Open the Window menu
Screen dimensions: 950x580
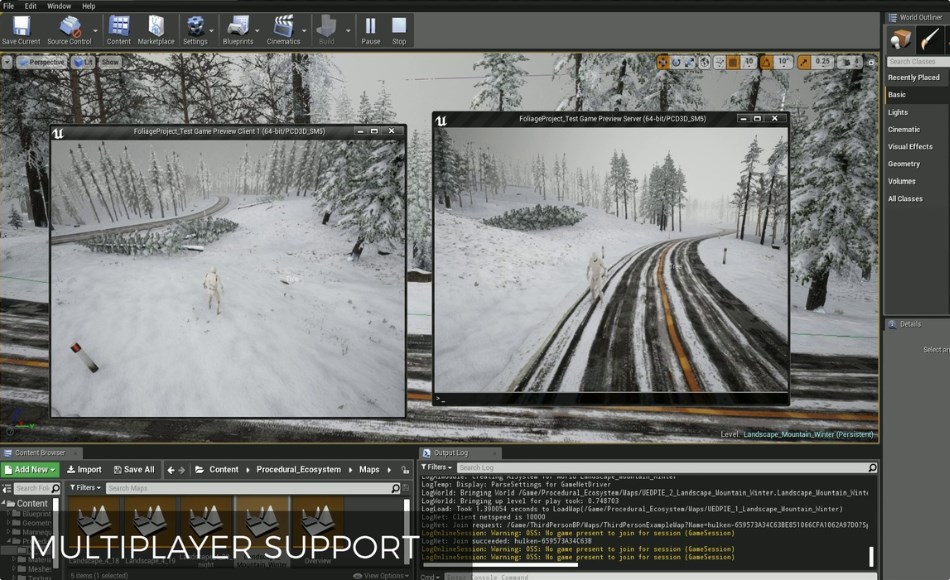59,6
